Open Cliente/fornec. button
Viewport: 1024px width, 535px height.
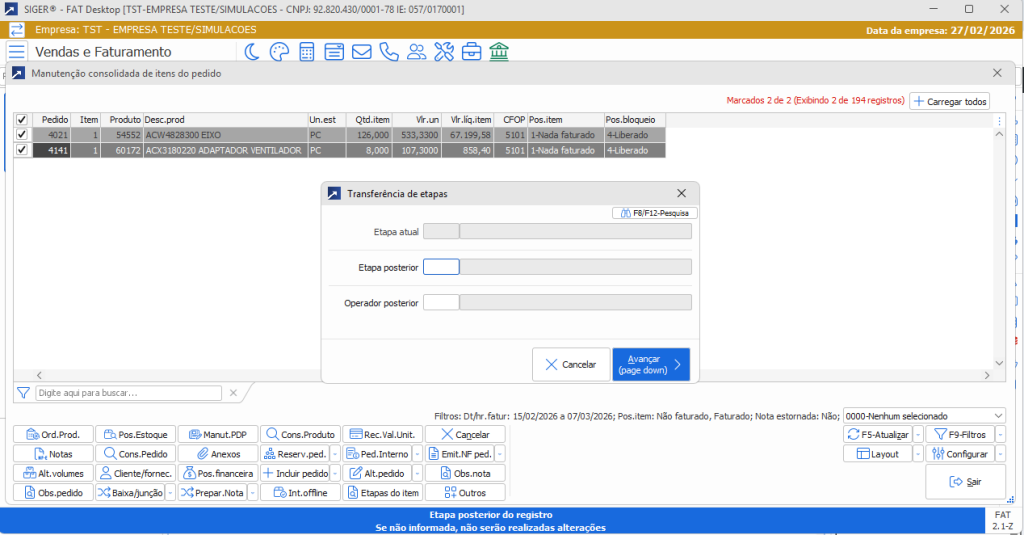tap(136, 474)
